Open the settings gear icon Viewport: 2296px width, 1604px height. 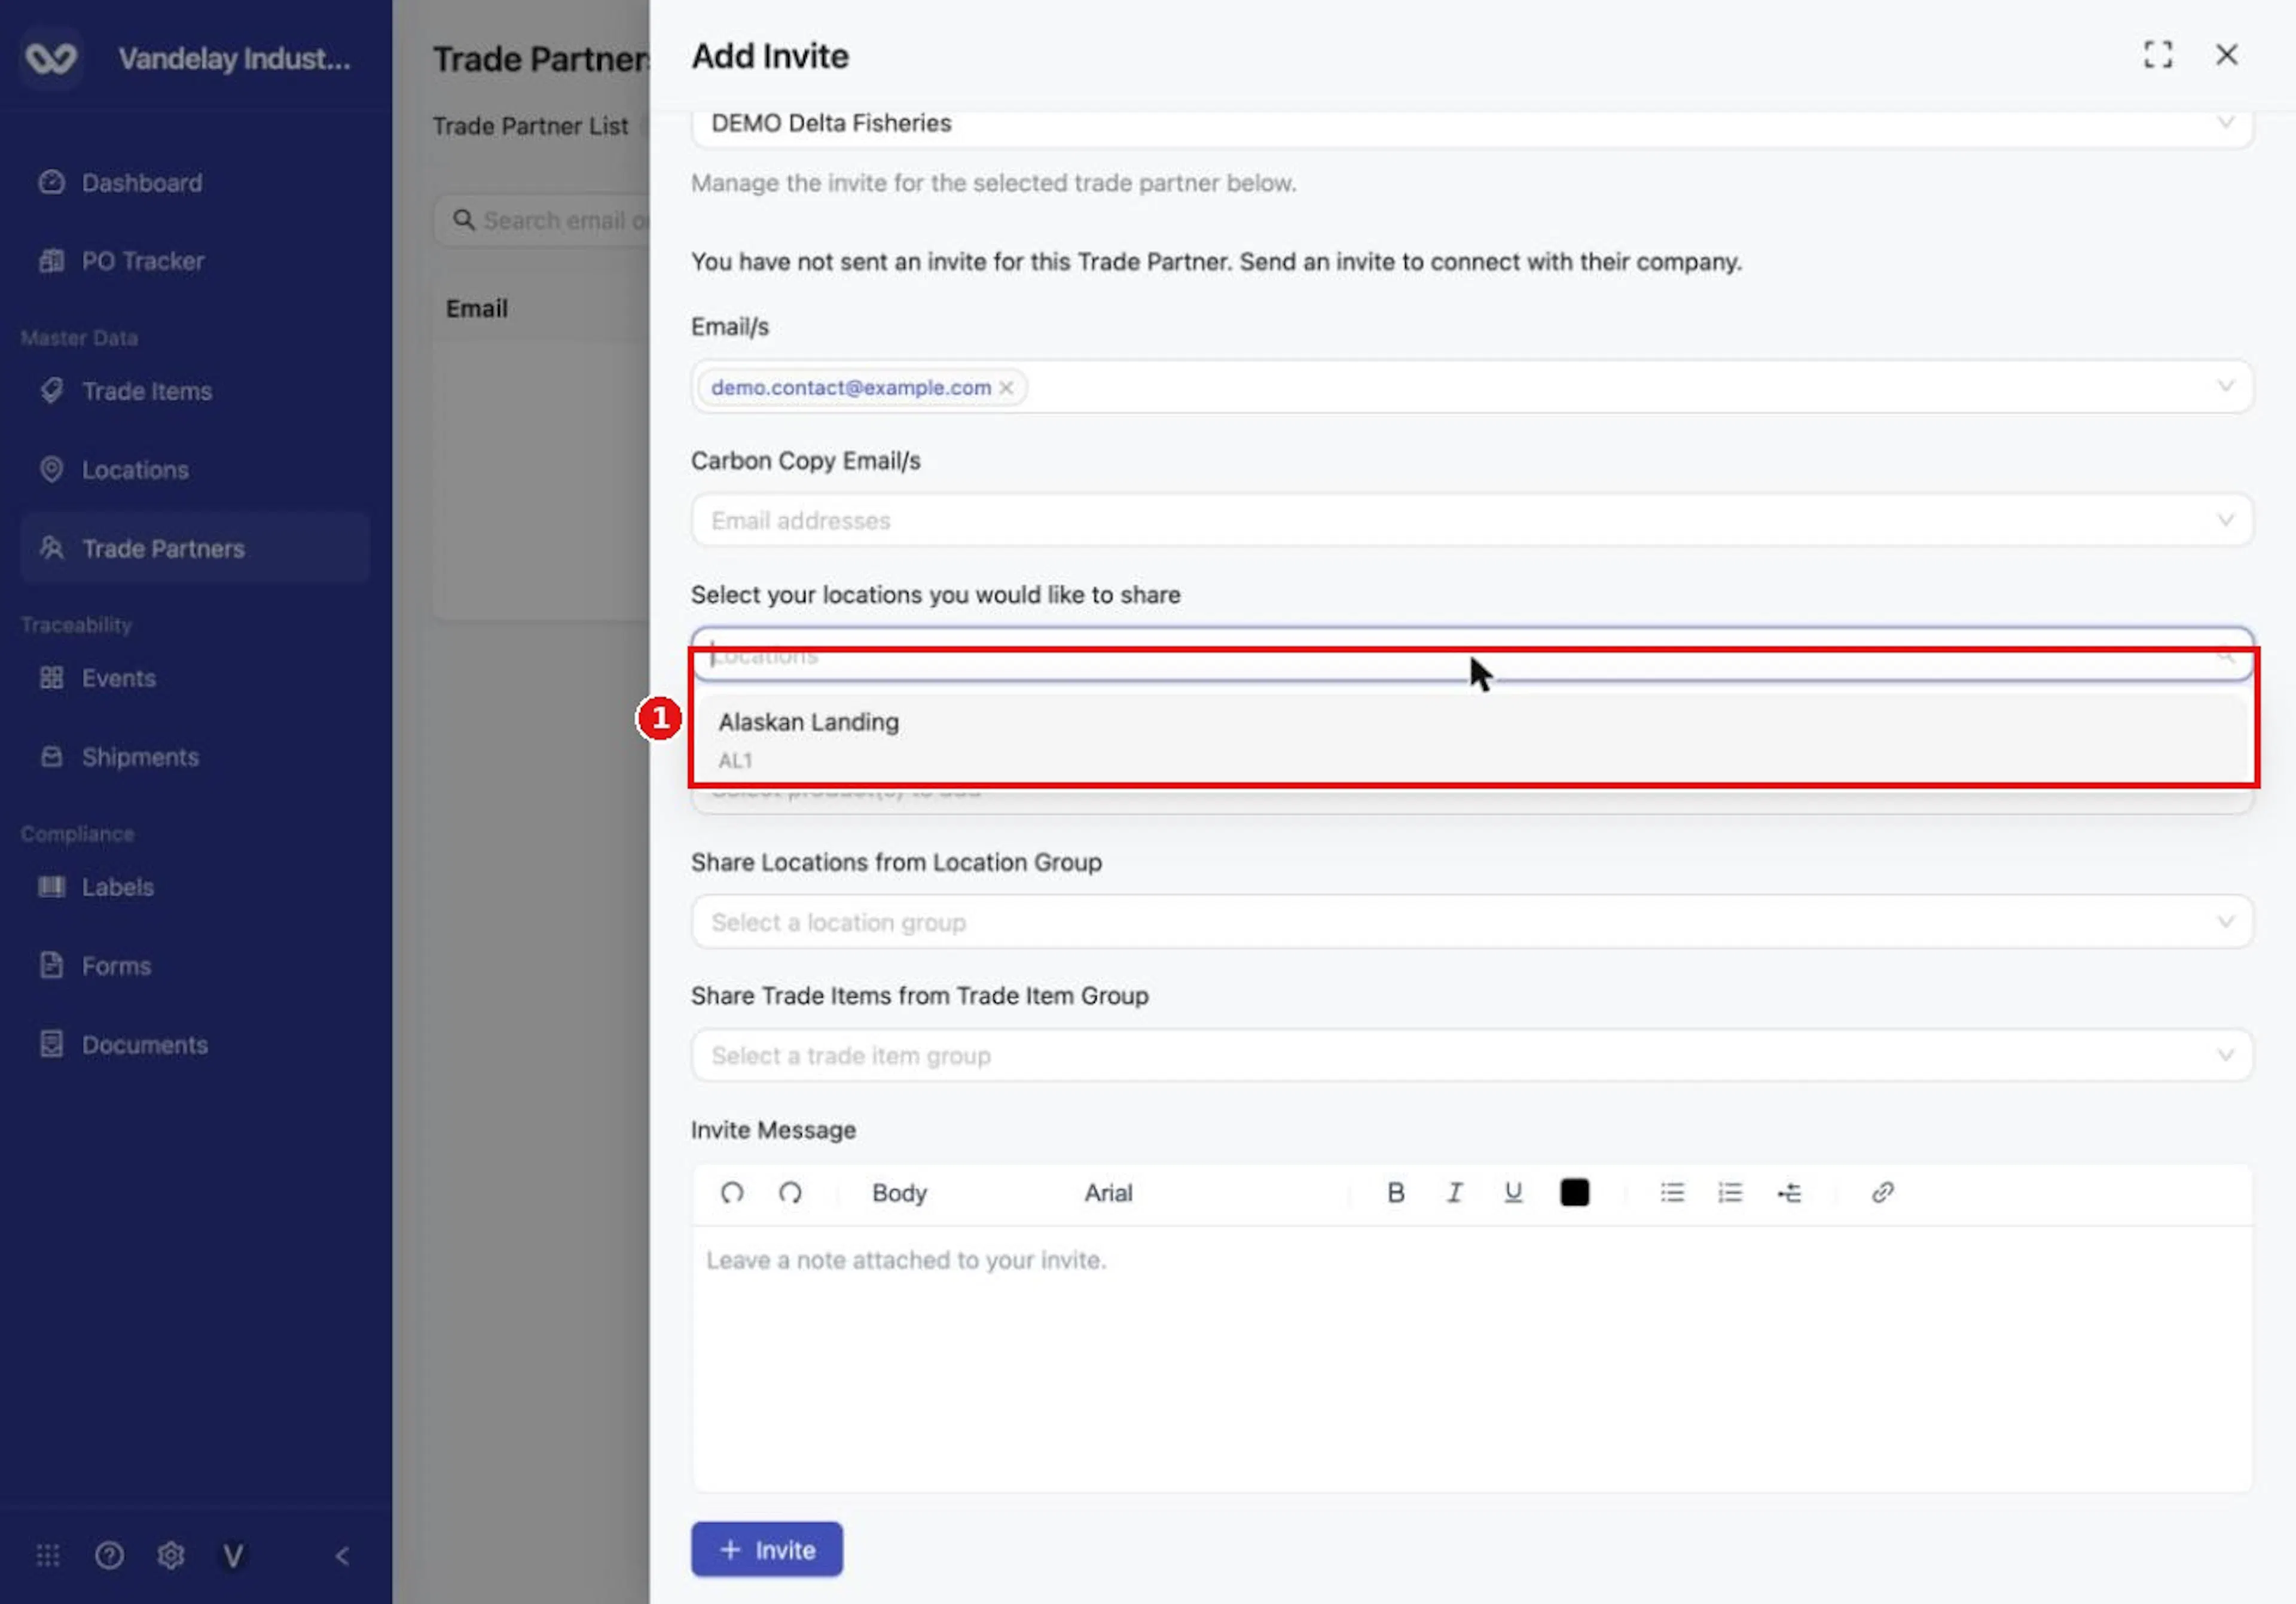171,1555
